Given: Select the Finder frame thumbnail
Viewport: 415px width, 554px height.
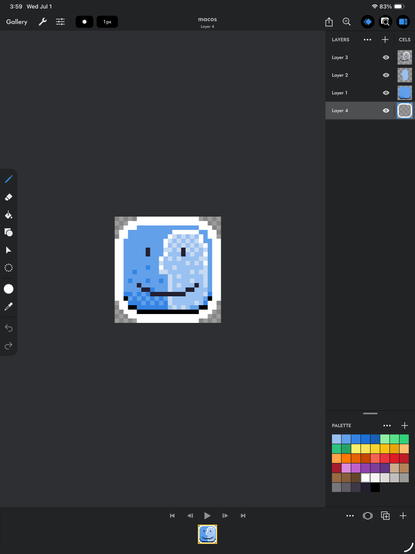Looking at the screenshot, I should 207,534.
